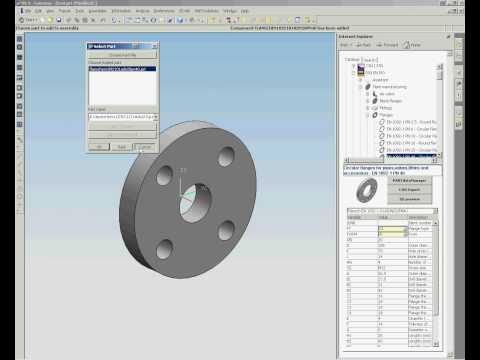Image resolution: width=480 pixels, height=360 pixels.
Task: Select Plant manufacturing tree node
Action: point(390,87)
